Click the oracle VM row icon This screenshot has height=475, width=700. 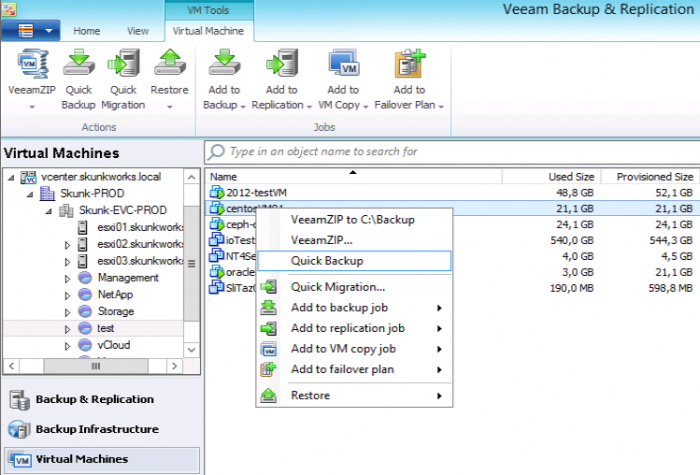pyautogui.click(x=217, y=271)
